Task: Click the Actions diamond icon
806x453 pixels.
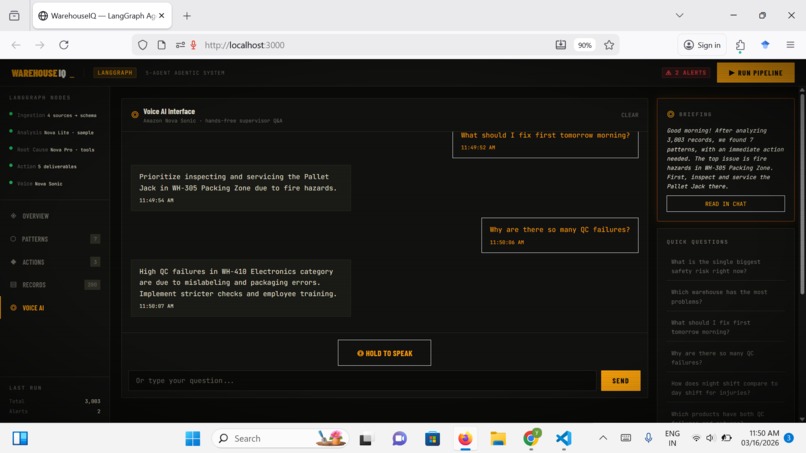Action: pos(13,262)
